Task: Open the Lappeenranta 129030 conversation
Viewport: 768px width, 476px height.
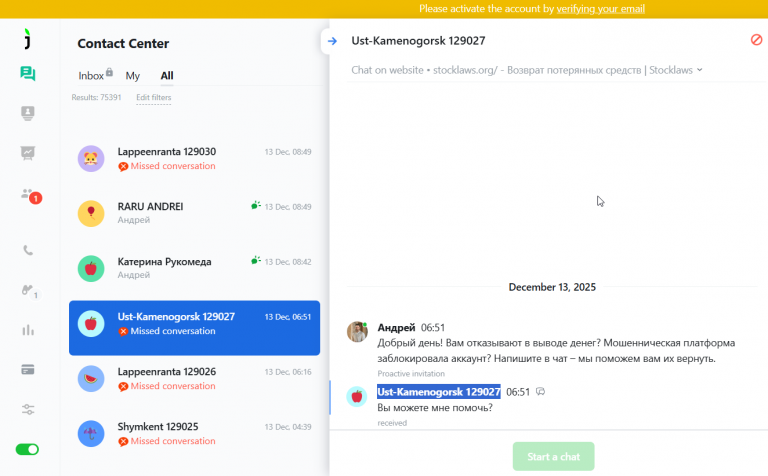Action: pyautogui.click(x=194, y=159)
